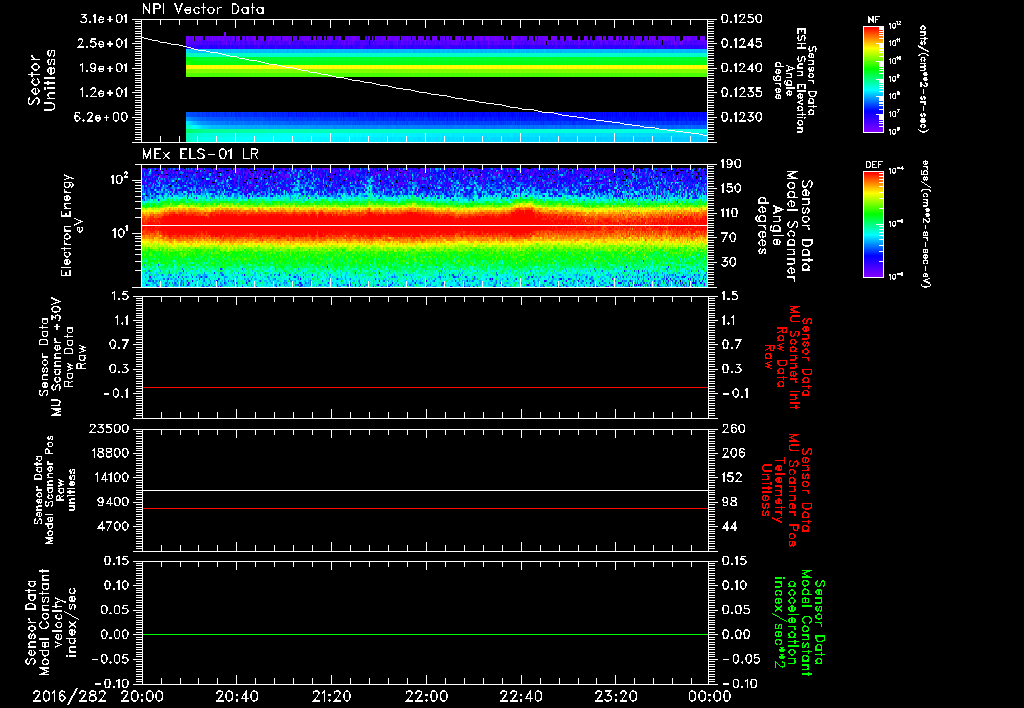Click the Electron Energy eV axis label

pos(75,225)
